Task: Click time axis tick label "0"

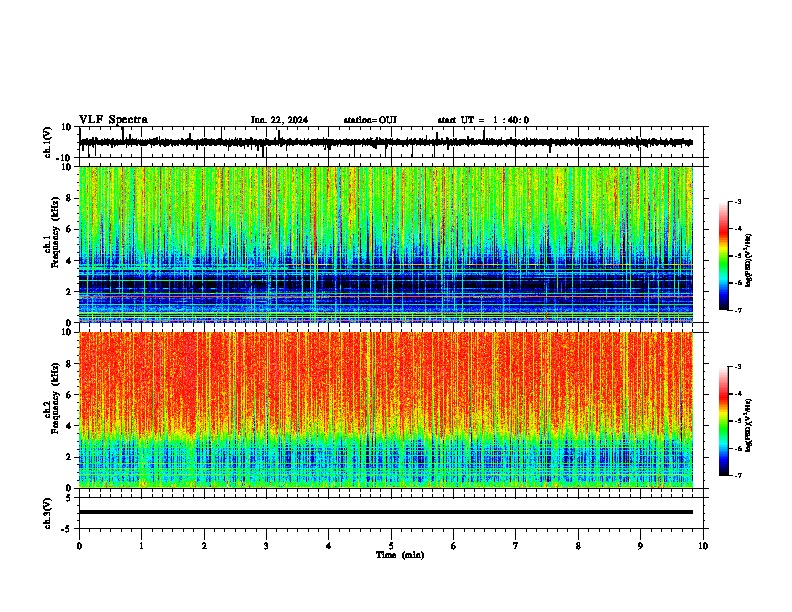Action: click(79, 546)
